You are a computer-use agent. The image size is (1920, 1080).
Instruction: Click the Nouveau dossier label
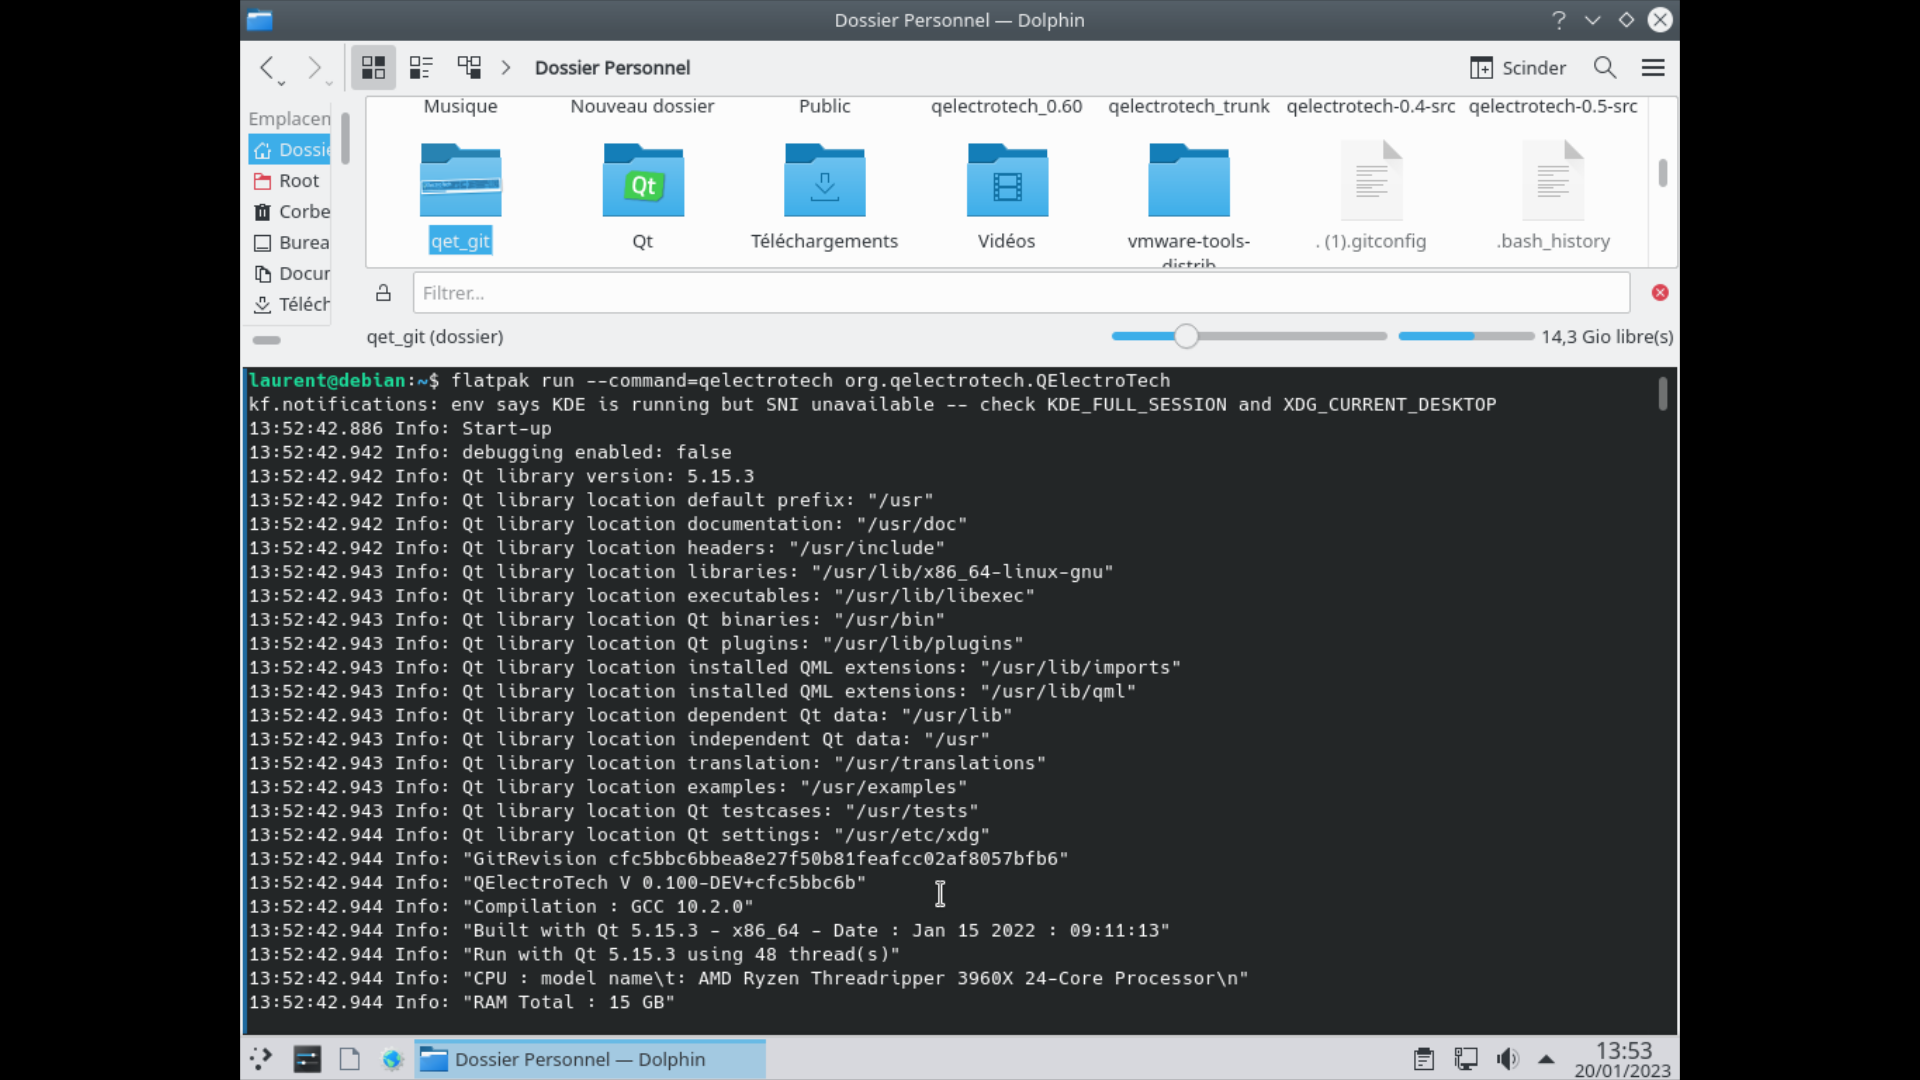click(642, 106)
